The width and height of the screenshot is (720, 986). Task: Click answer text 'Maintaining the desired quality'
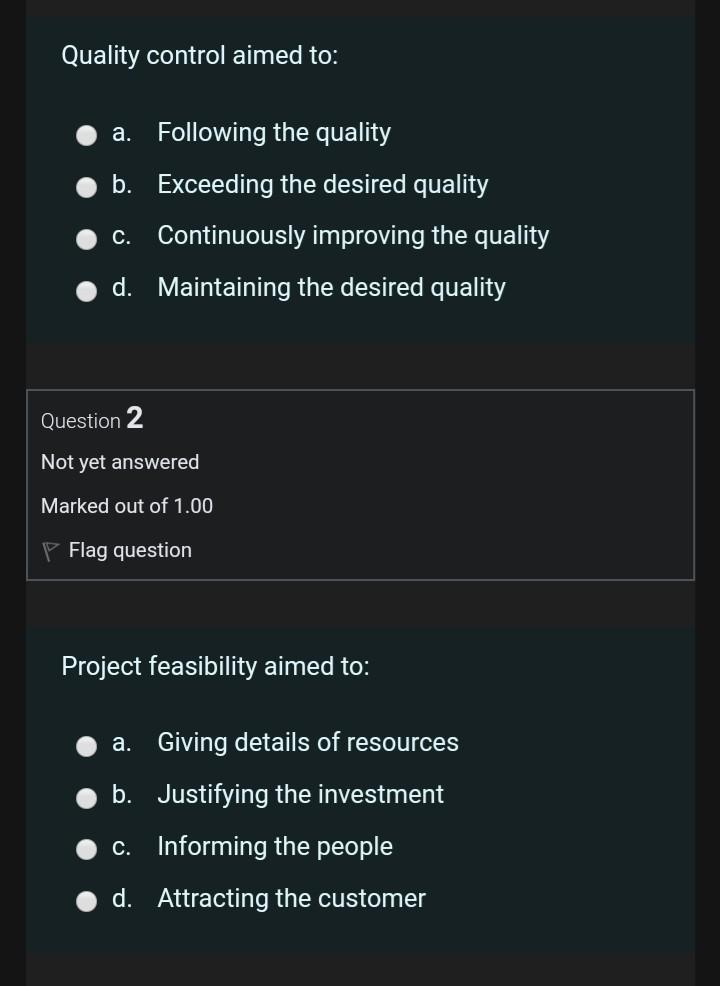point(331,288)
